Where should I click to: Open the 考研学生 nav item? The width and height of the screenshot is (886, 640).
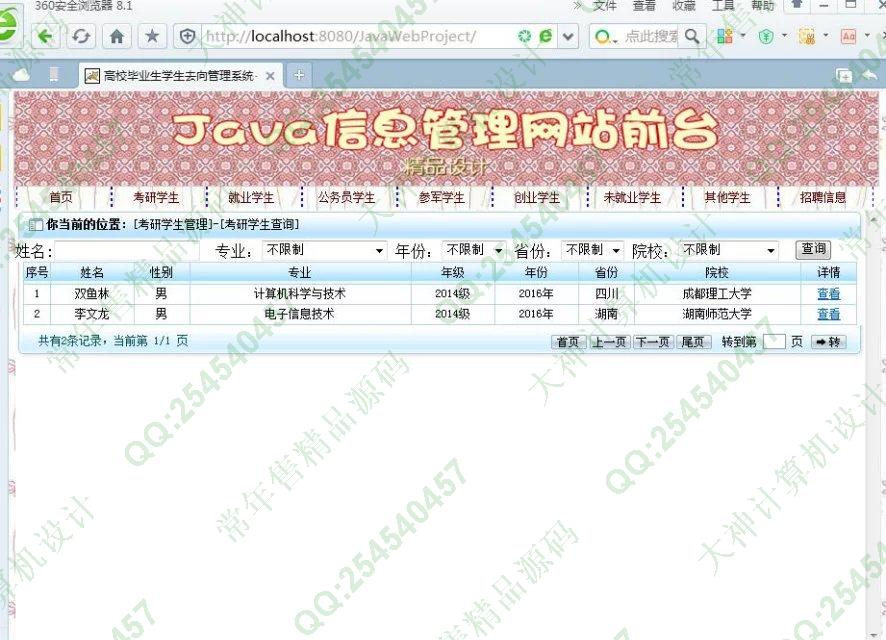[156, 198]
